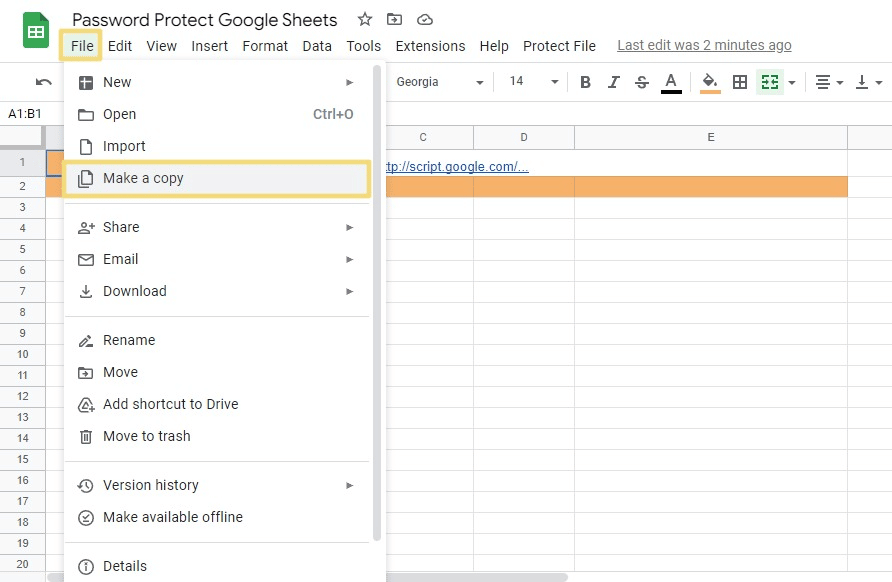Check the cloud save status icon
The height and width of the screenshot is (582, 892).
click(425, 20)
